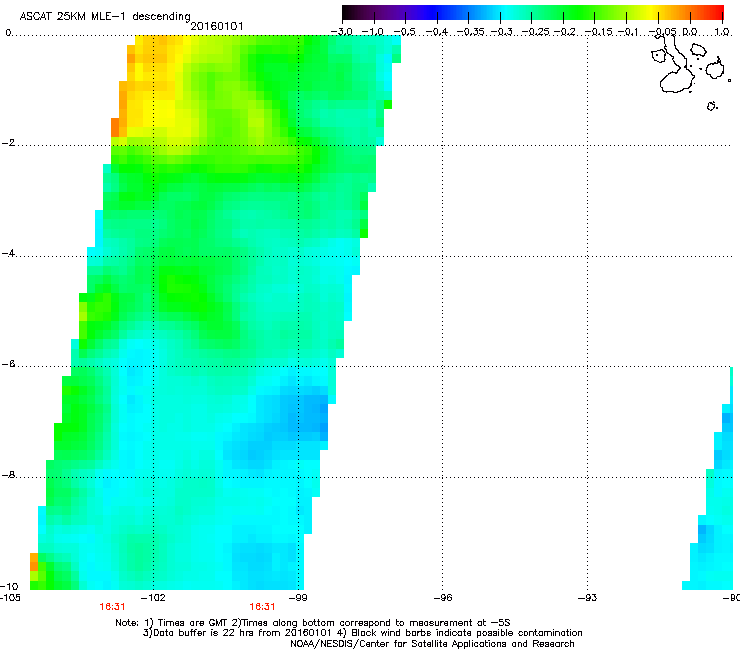This screenshot has height=650, width=740.
Task: Click the longitude axis label '-99'
Action: click(298, 597)
